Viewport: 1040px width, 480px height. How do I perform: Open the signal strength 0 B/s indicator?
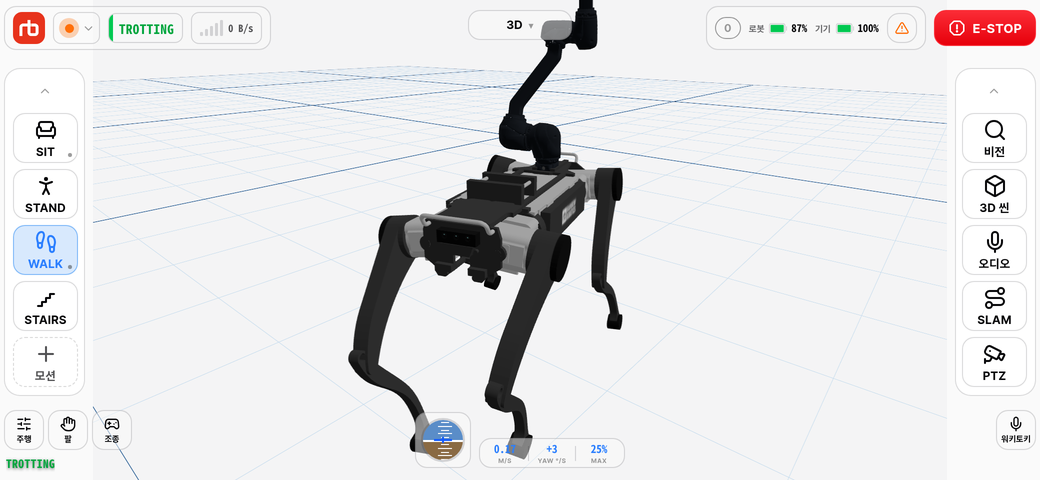pos(226,29)
